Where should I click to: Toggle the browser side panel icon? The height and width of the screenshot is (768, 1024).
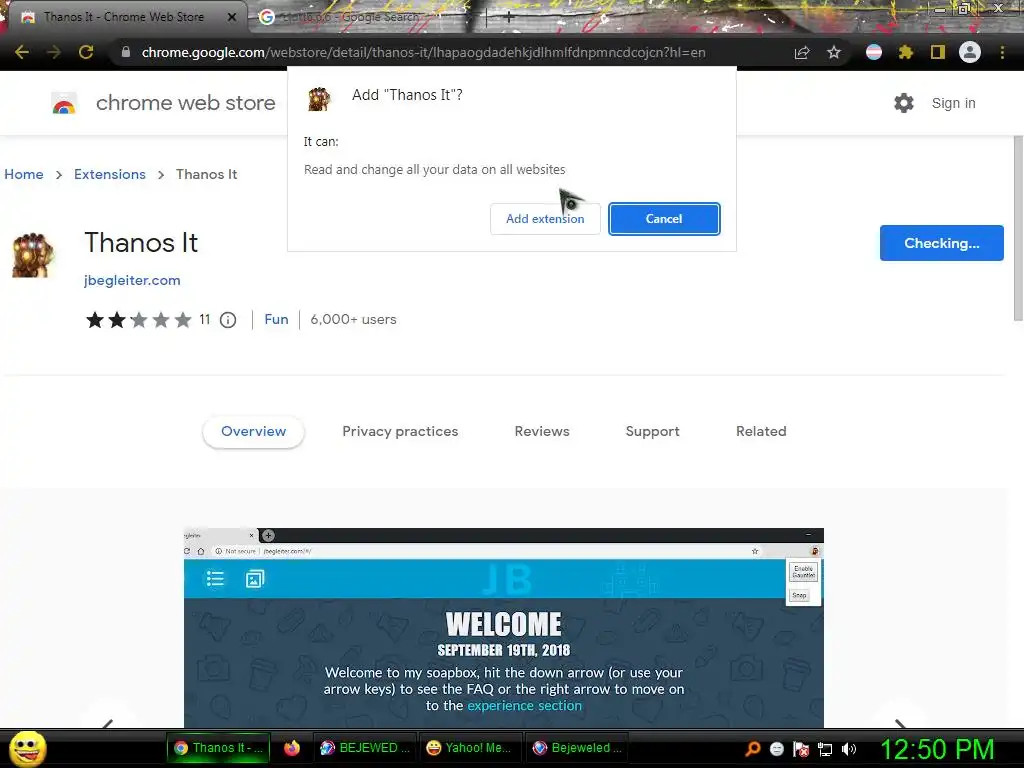(937, 52)
